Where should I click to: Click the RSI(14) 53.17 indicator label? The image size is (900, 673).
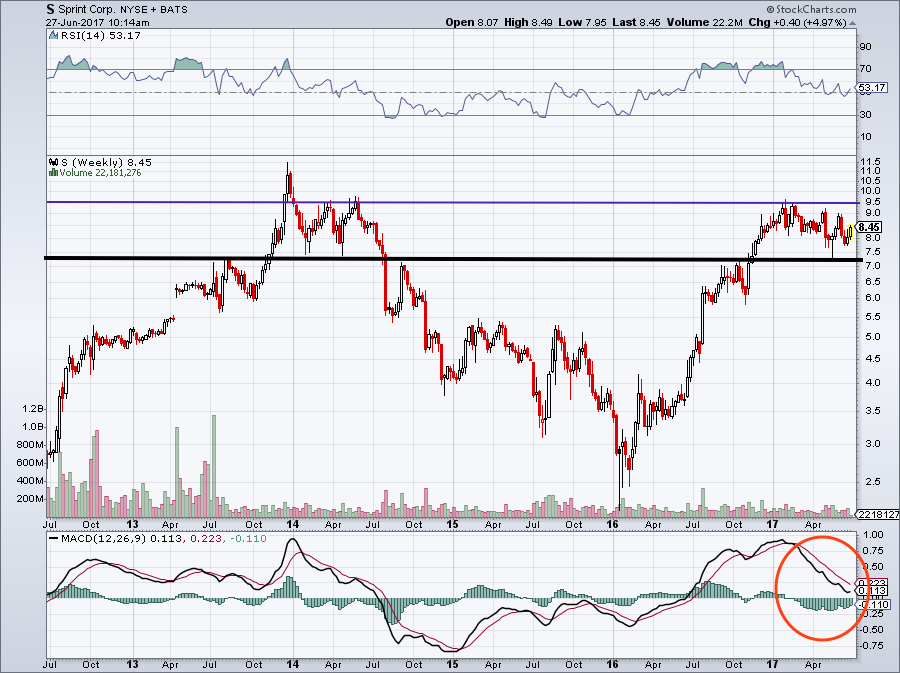pos(100,35)
